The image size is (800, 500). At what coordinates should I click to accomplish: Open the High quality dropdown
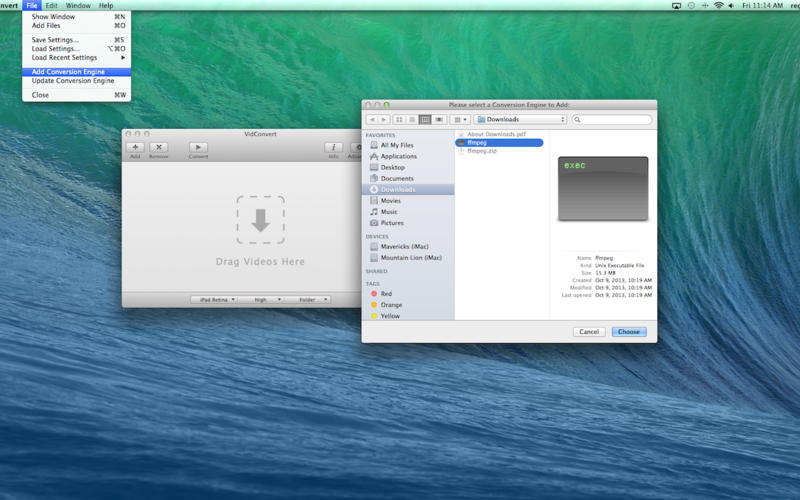262,299
